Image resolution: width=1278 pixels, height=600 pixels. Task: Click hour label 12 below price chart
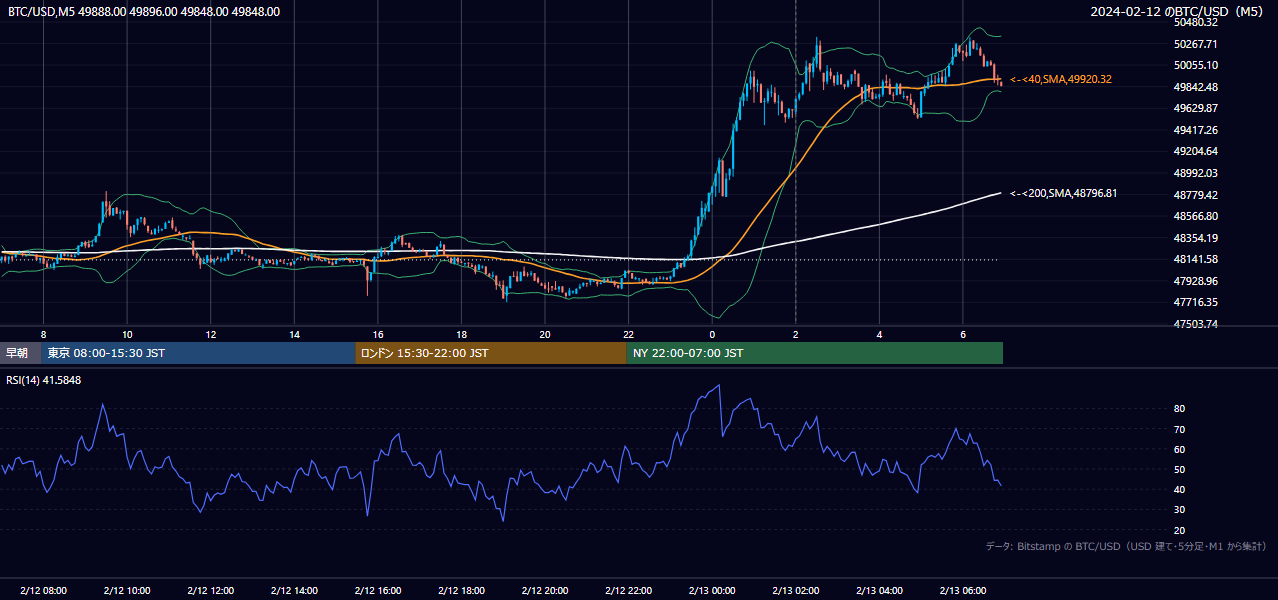[x=211, y=334]
